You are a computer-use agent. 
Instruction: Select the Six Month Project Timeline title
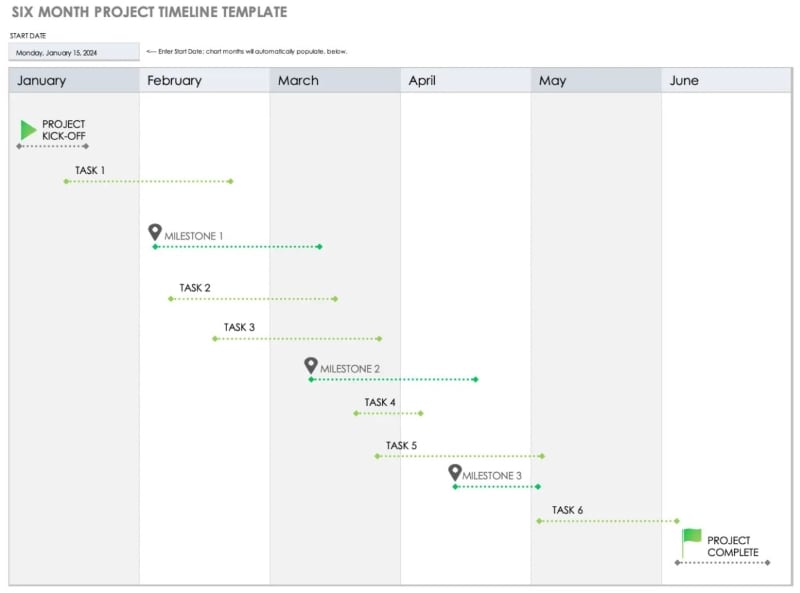tap(149, 13)
